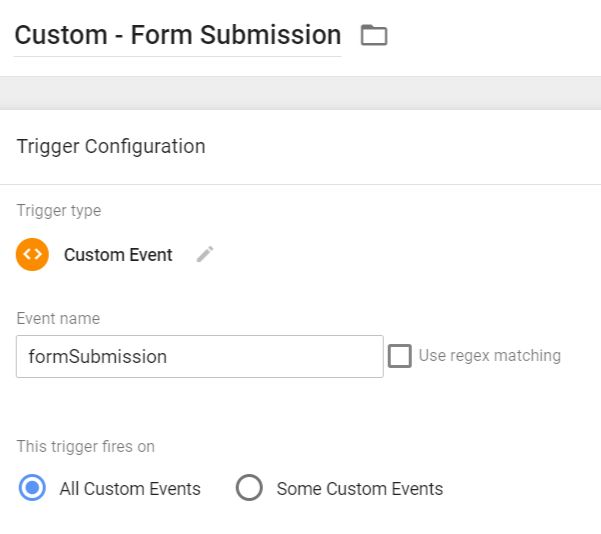This screenshot has width=601, height=534.
Task: Click the 'Event name' field label
Action: click(x=58, y=319)
